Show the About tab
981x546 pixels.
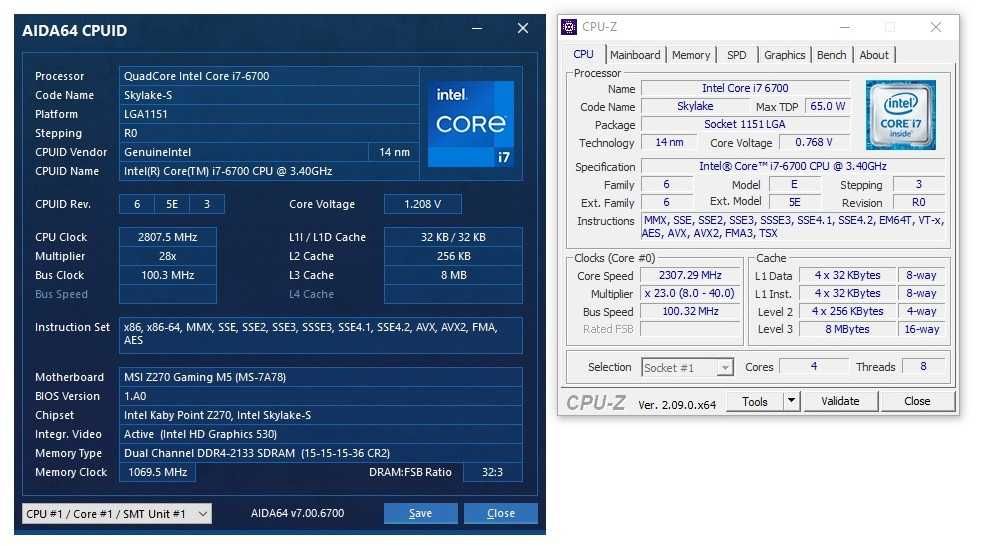pos(873,55)
